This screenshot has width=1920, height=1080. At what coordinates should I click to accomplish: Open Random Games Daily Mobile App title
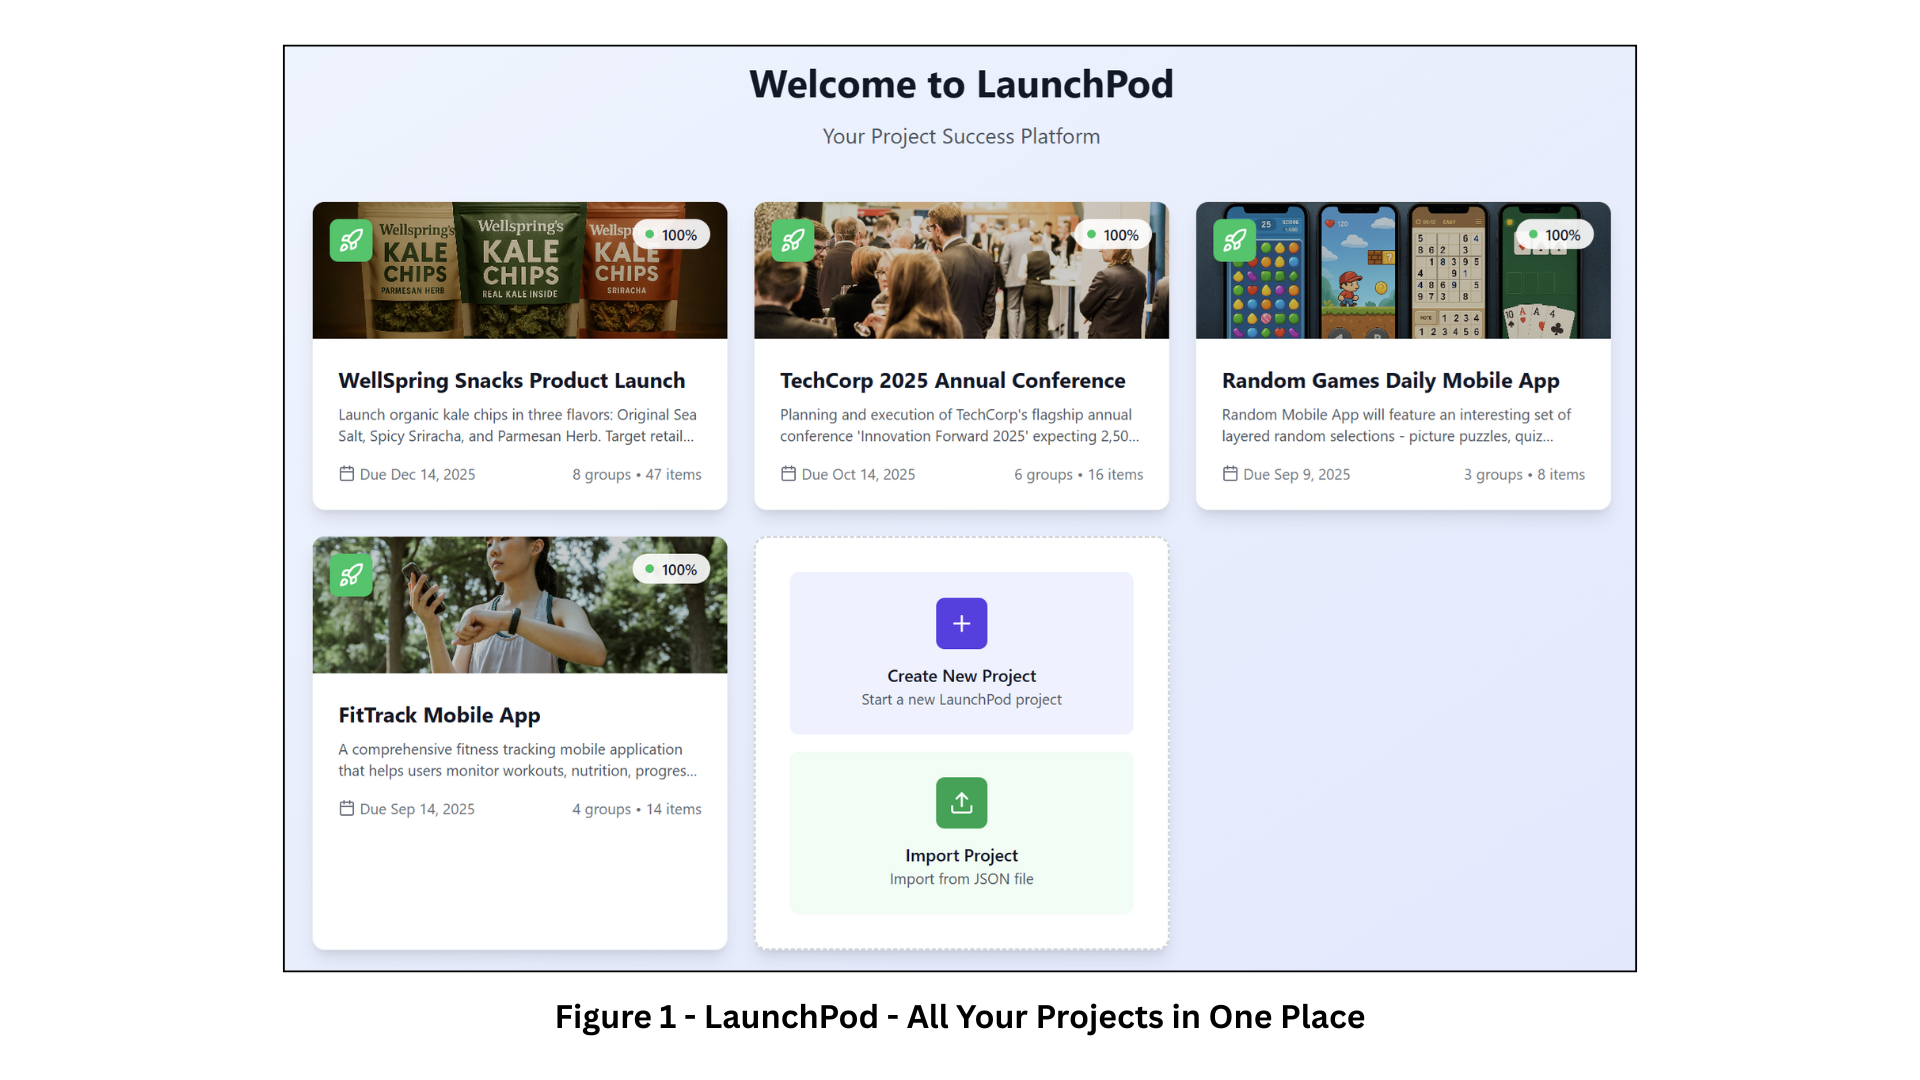coord(1390,381)
